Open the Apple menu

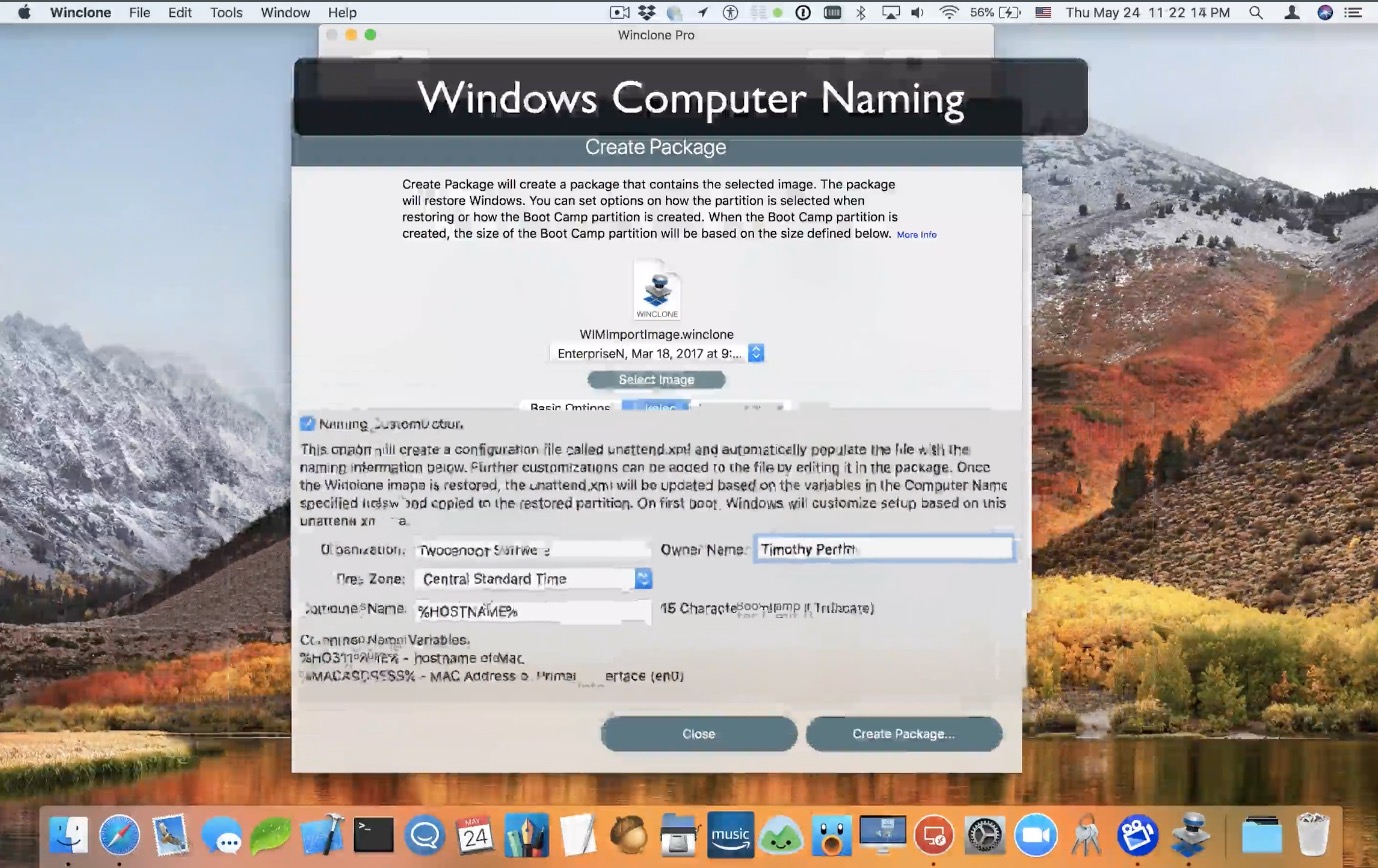pos(24,12)
